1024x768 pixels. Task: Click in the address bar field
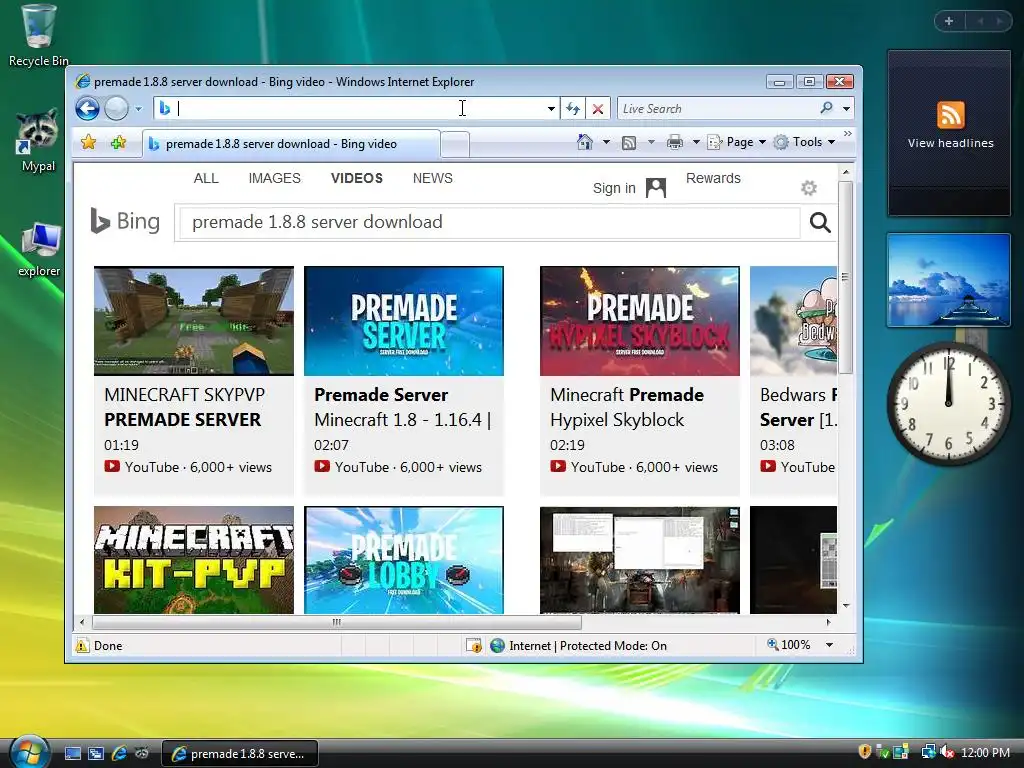[x=357, y=108]
